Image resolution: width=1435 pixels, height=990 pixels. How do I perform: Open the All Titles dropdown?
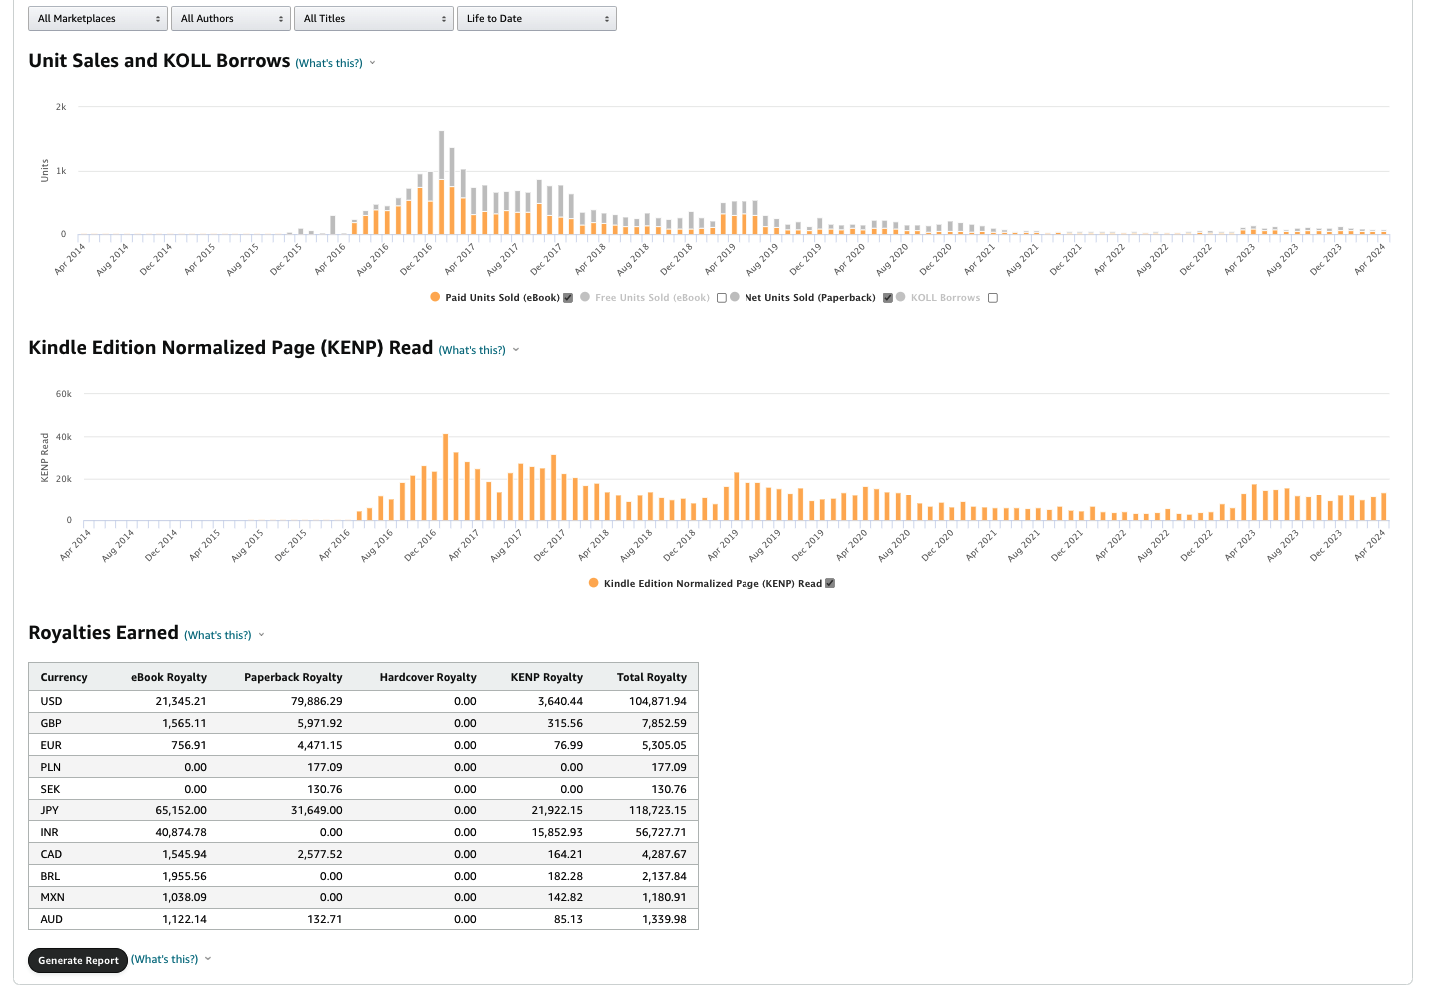point(374,19)
